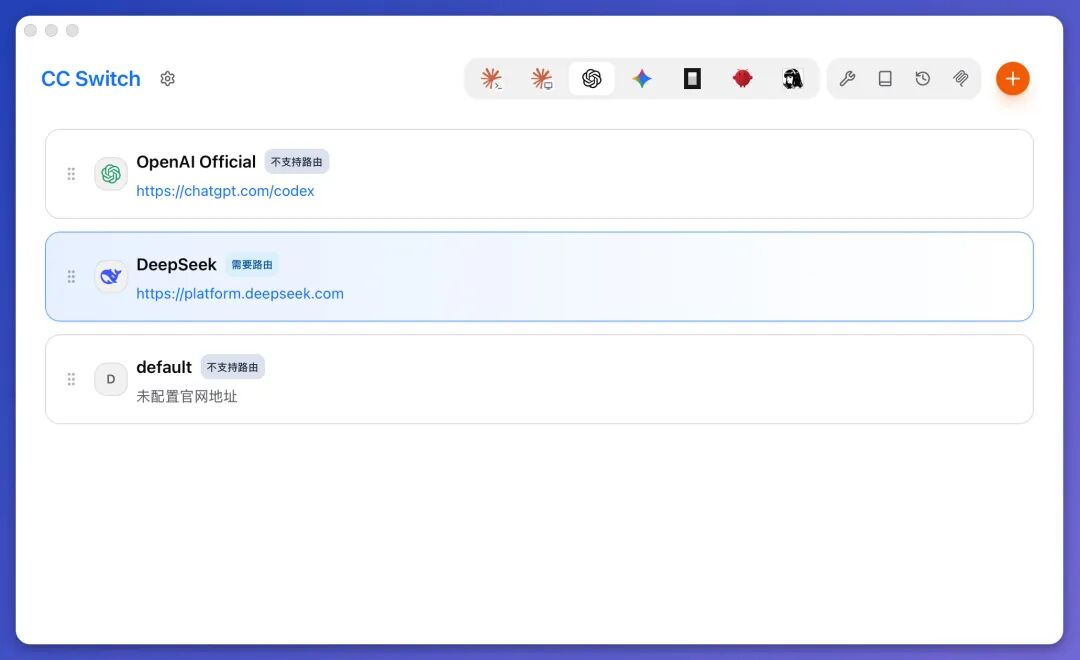Click the DeepSeek provider name
Screen dimensions: 1080x660
pyautogui.click(x=176, y=265)
